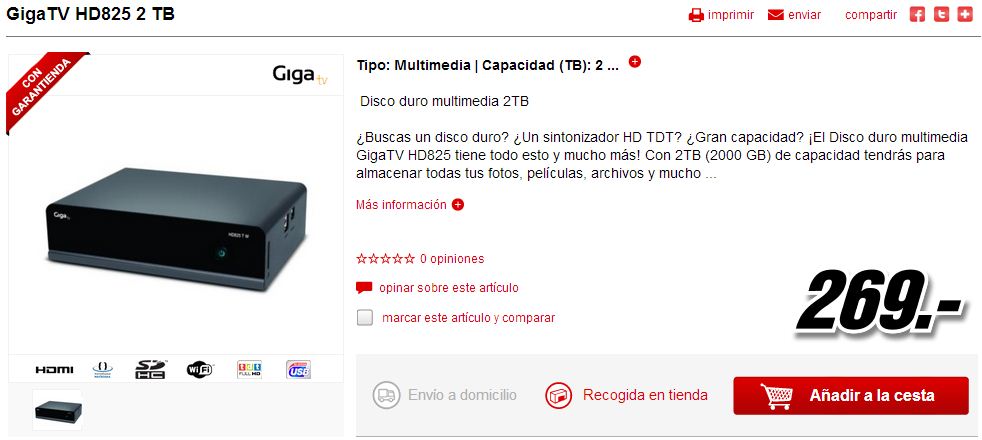
Task: Click the WiFi logo under product image
Action: pyautogui.click(x=200, y=370)
